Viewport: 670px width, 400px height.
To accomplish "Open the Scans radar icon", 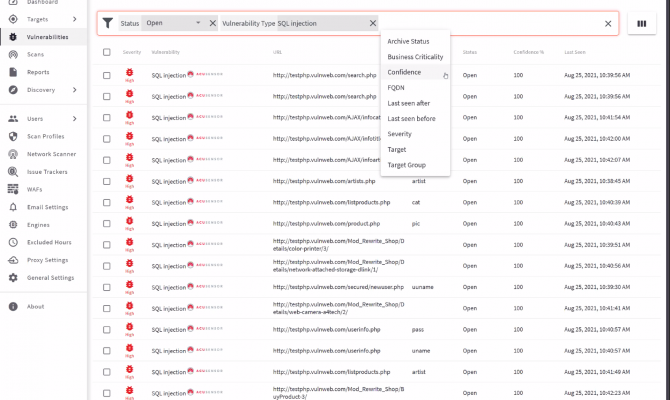I will 13,55.
